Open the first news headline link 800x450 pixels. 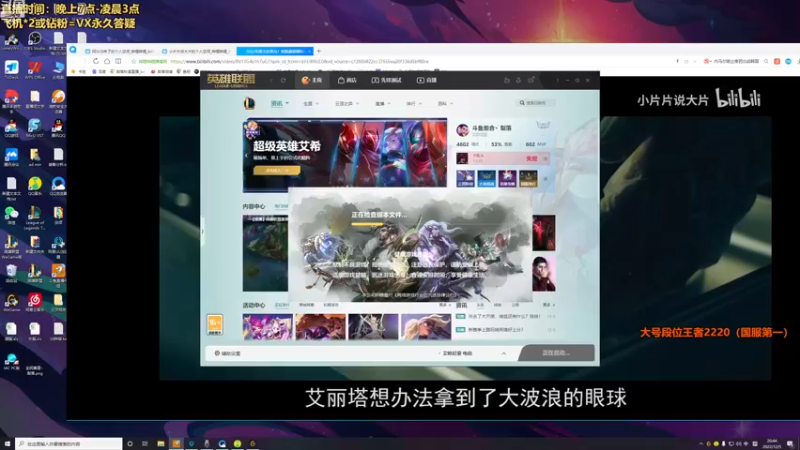tap(504, 316)
